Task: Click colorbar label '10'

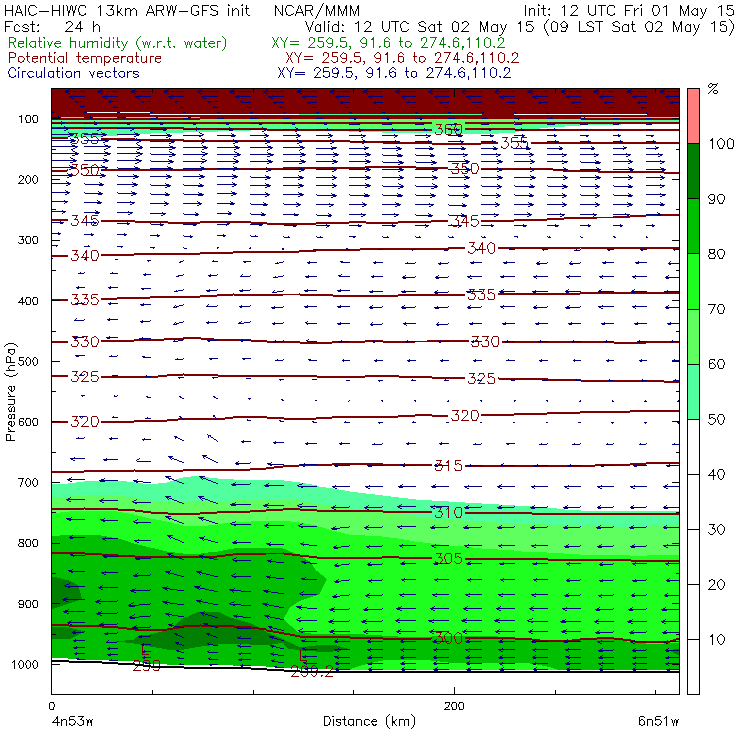Action: click(716, 640)
